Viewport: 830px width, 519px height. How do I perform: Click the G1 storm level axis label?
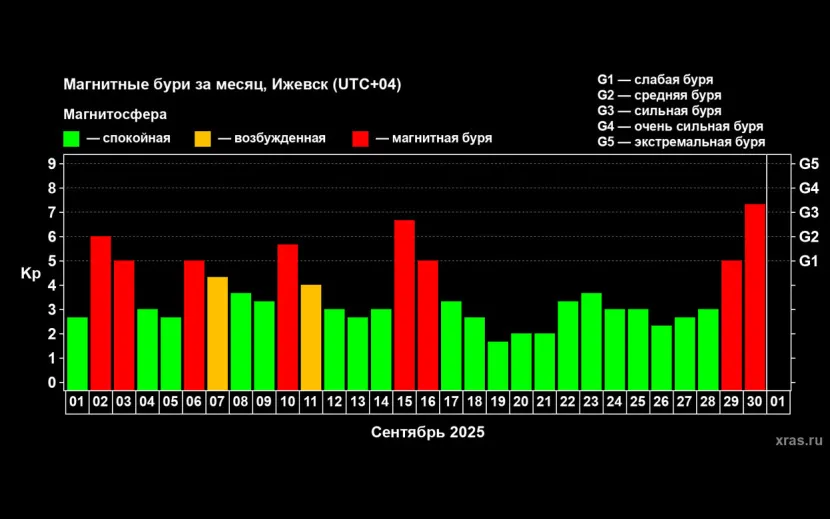(808, 261)
